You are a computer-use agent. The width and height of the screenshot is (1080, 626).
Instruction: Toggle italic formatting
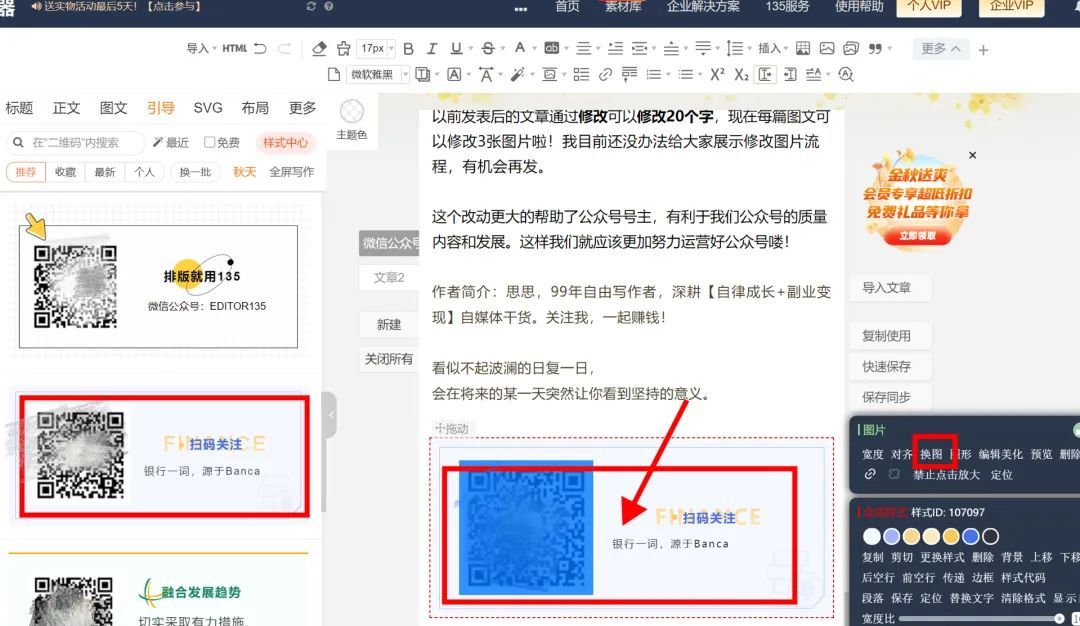click(432, 48)
